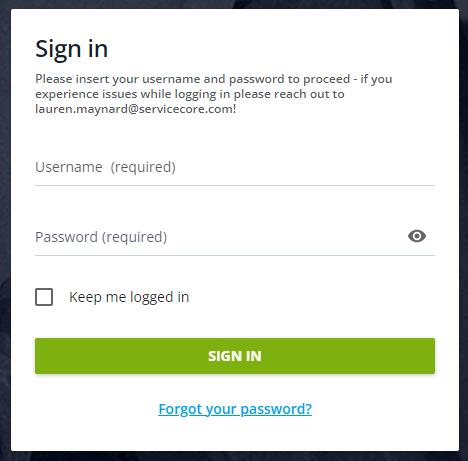Click the Sign in heading
Viewport: 468px width, 461px height.
click(x=72, y=49)
